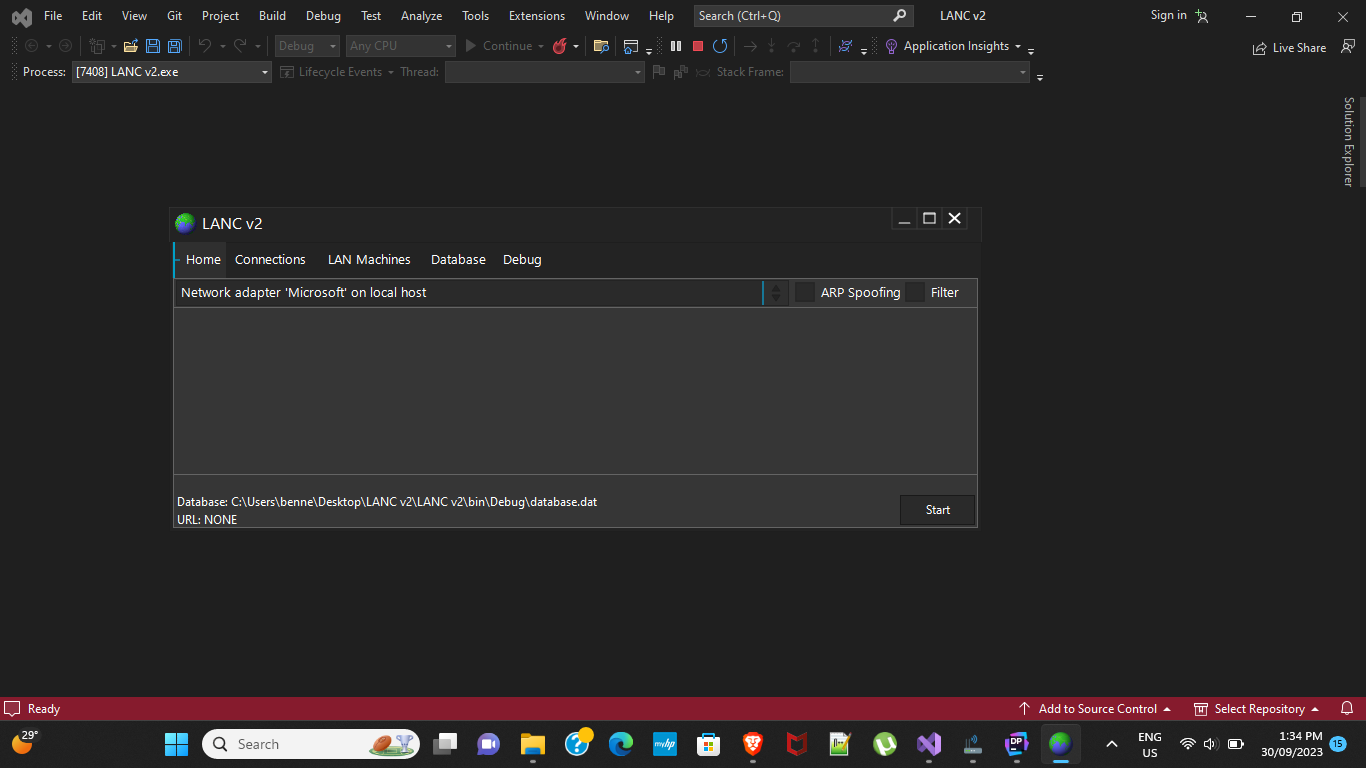Click the network adapter spinner control

coord(777,292)
